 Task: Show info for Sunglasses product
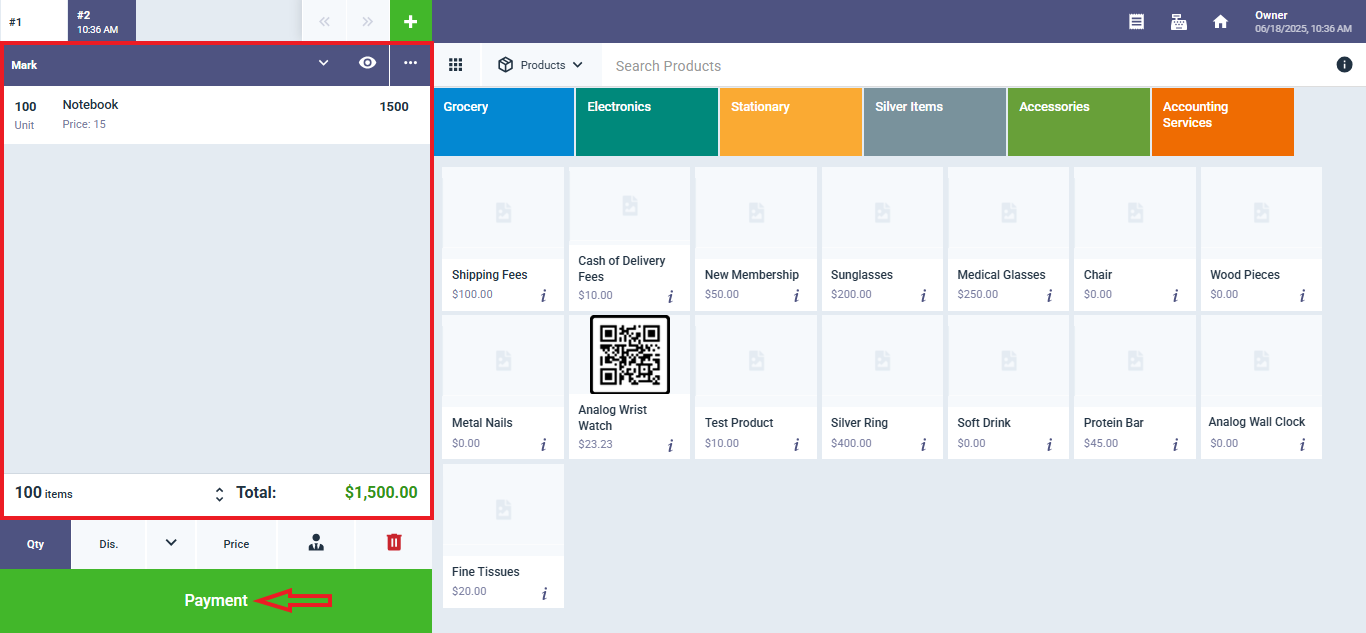click(x=923, y=296)
